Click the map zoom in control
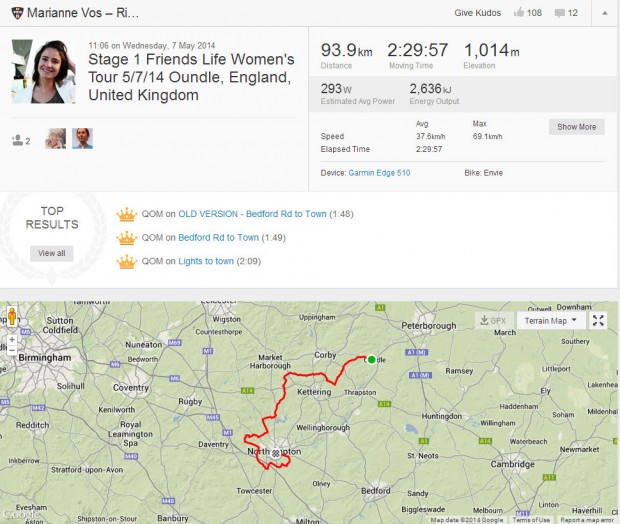The width and height of the screenshot is (620, 524). point(11,339)
